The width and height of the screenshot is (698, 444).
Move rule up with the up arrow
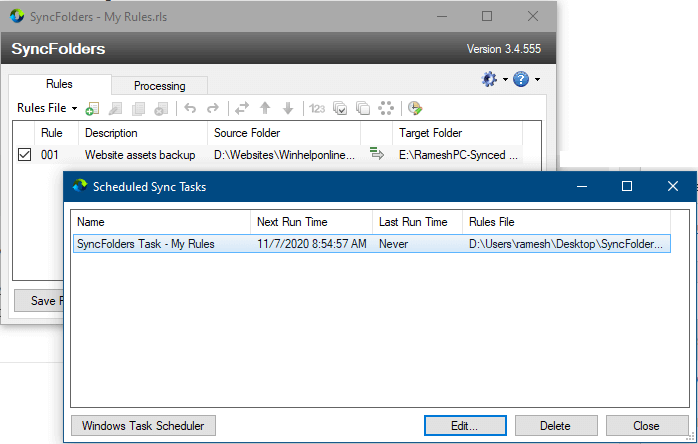pyautogui.click(x=265, y=108)
